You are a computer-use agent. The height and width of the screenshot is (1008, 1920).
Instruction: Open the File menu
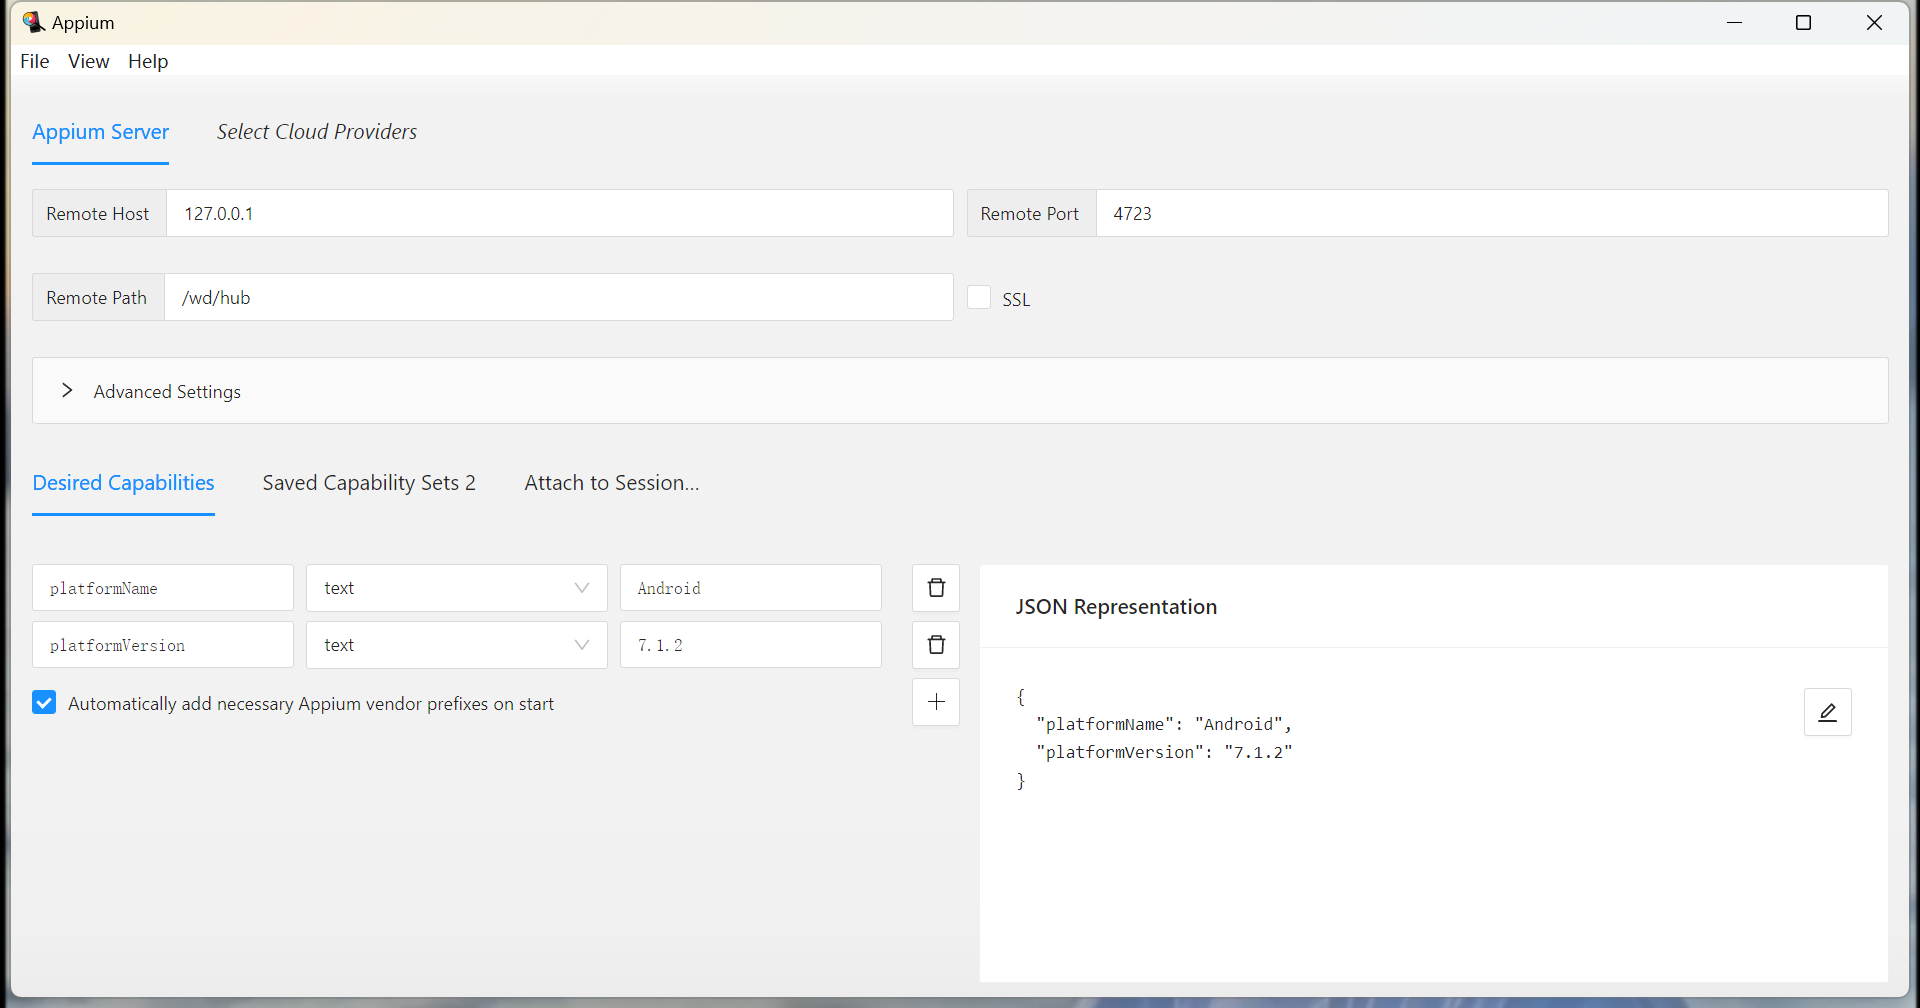pyautogui.click(x=35, y=61)
